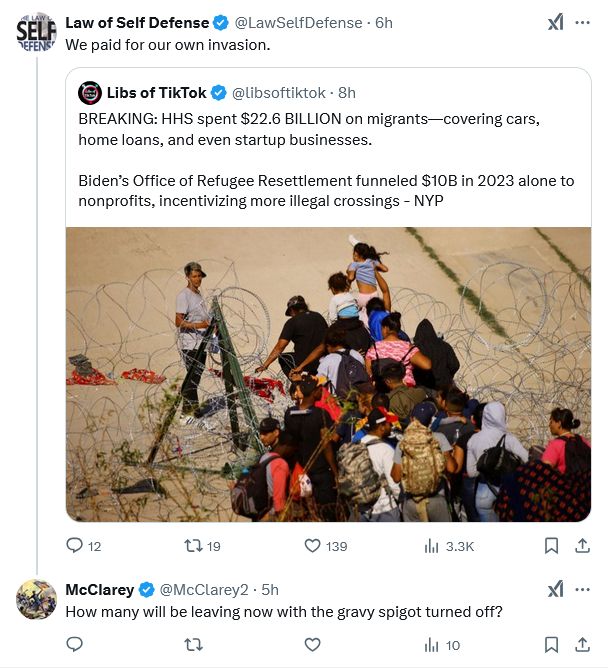This screenshot has width=609, height=669.
Task: Reply to the Law of Self Defense post
Action: 75,546
